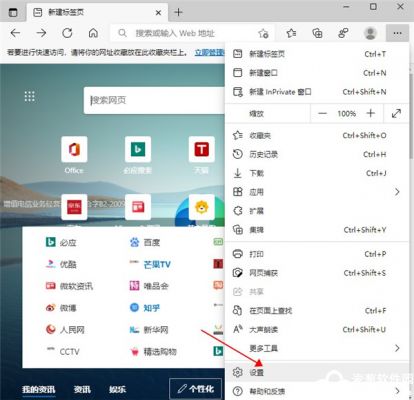Close the three-dot settings menu button
The width and height of the screenshot is (414, 400).
397,33
